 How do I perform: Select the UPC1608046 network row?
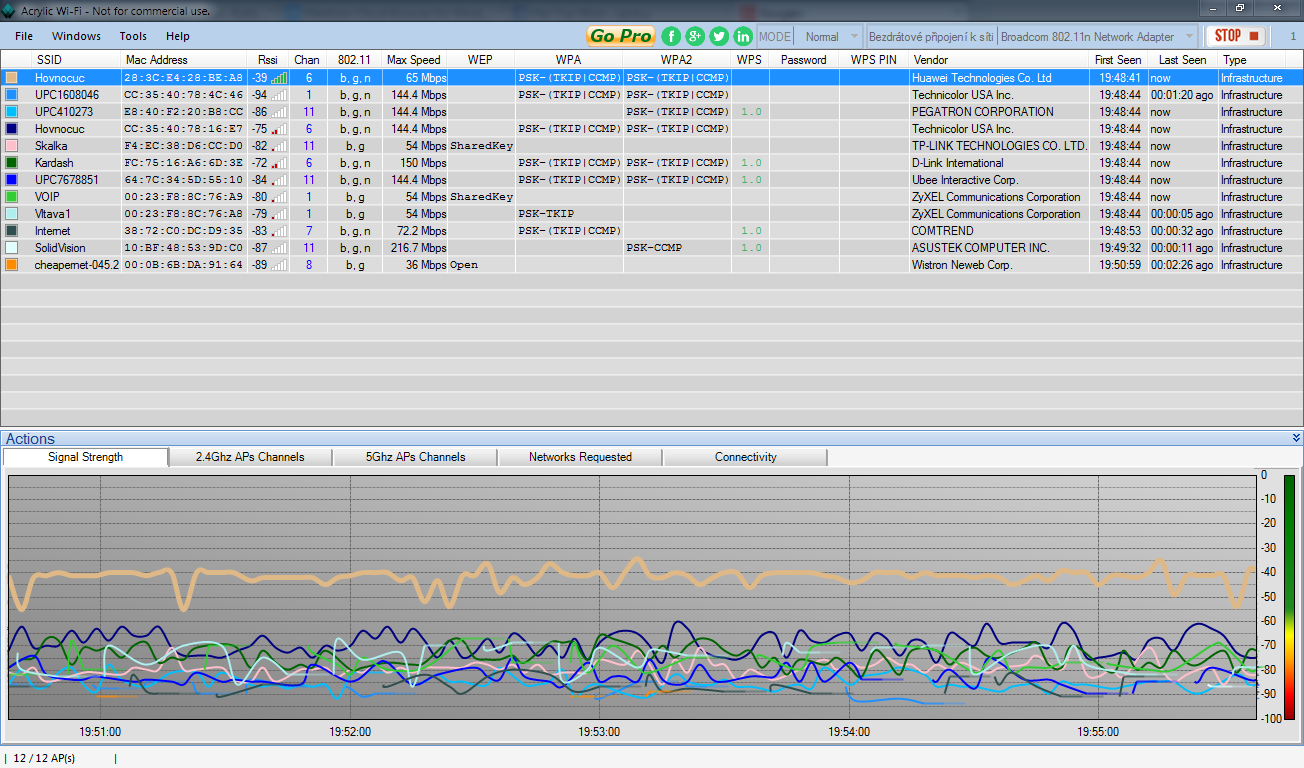click(x=652, y=95)
